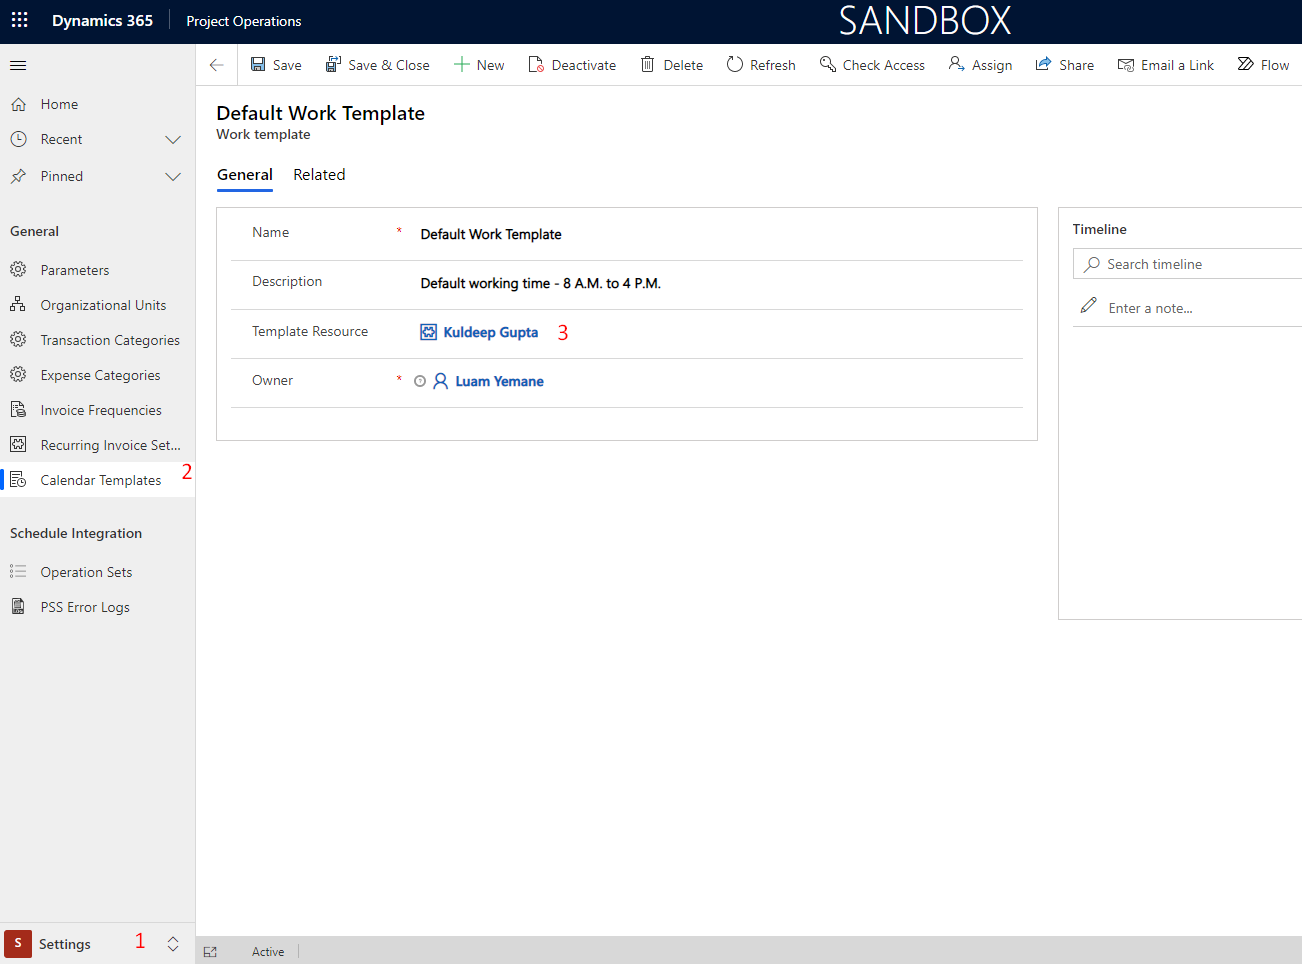
Task: Click Save & Close button
Action: [378, 65]
